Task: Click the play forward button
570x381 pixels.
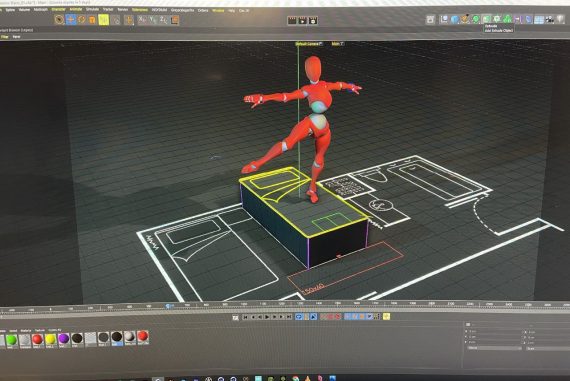Action: 268,317
